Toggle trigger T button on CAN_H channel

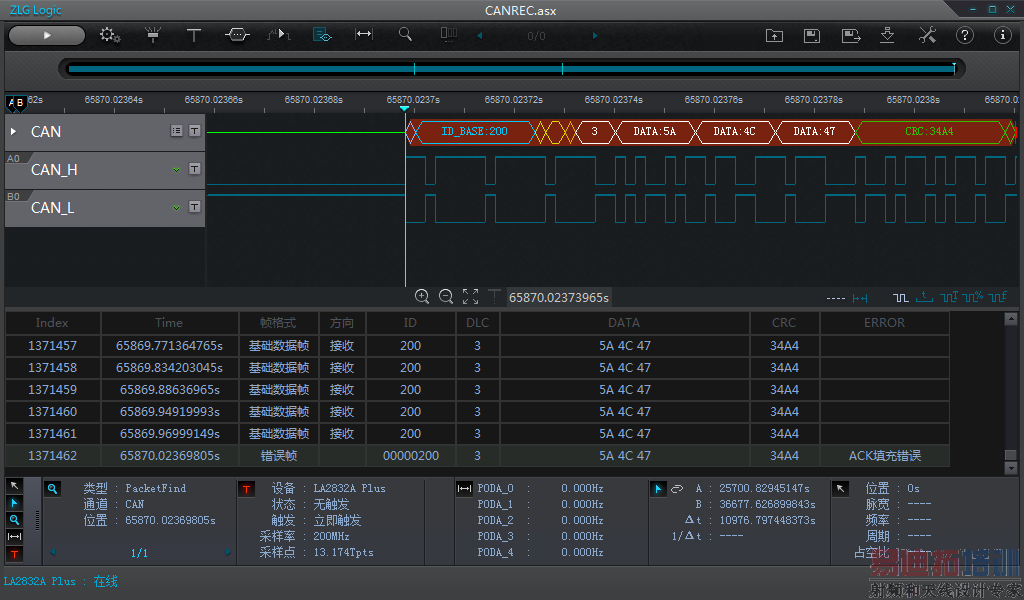point(195,169)
